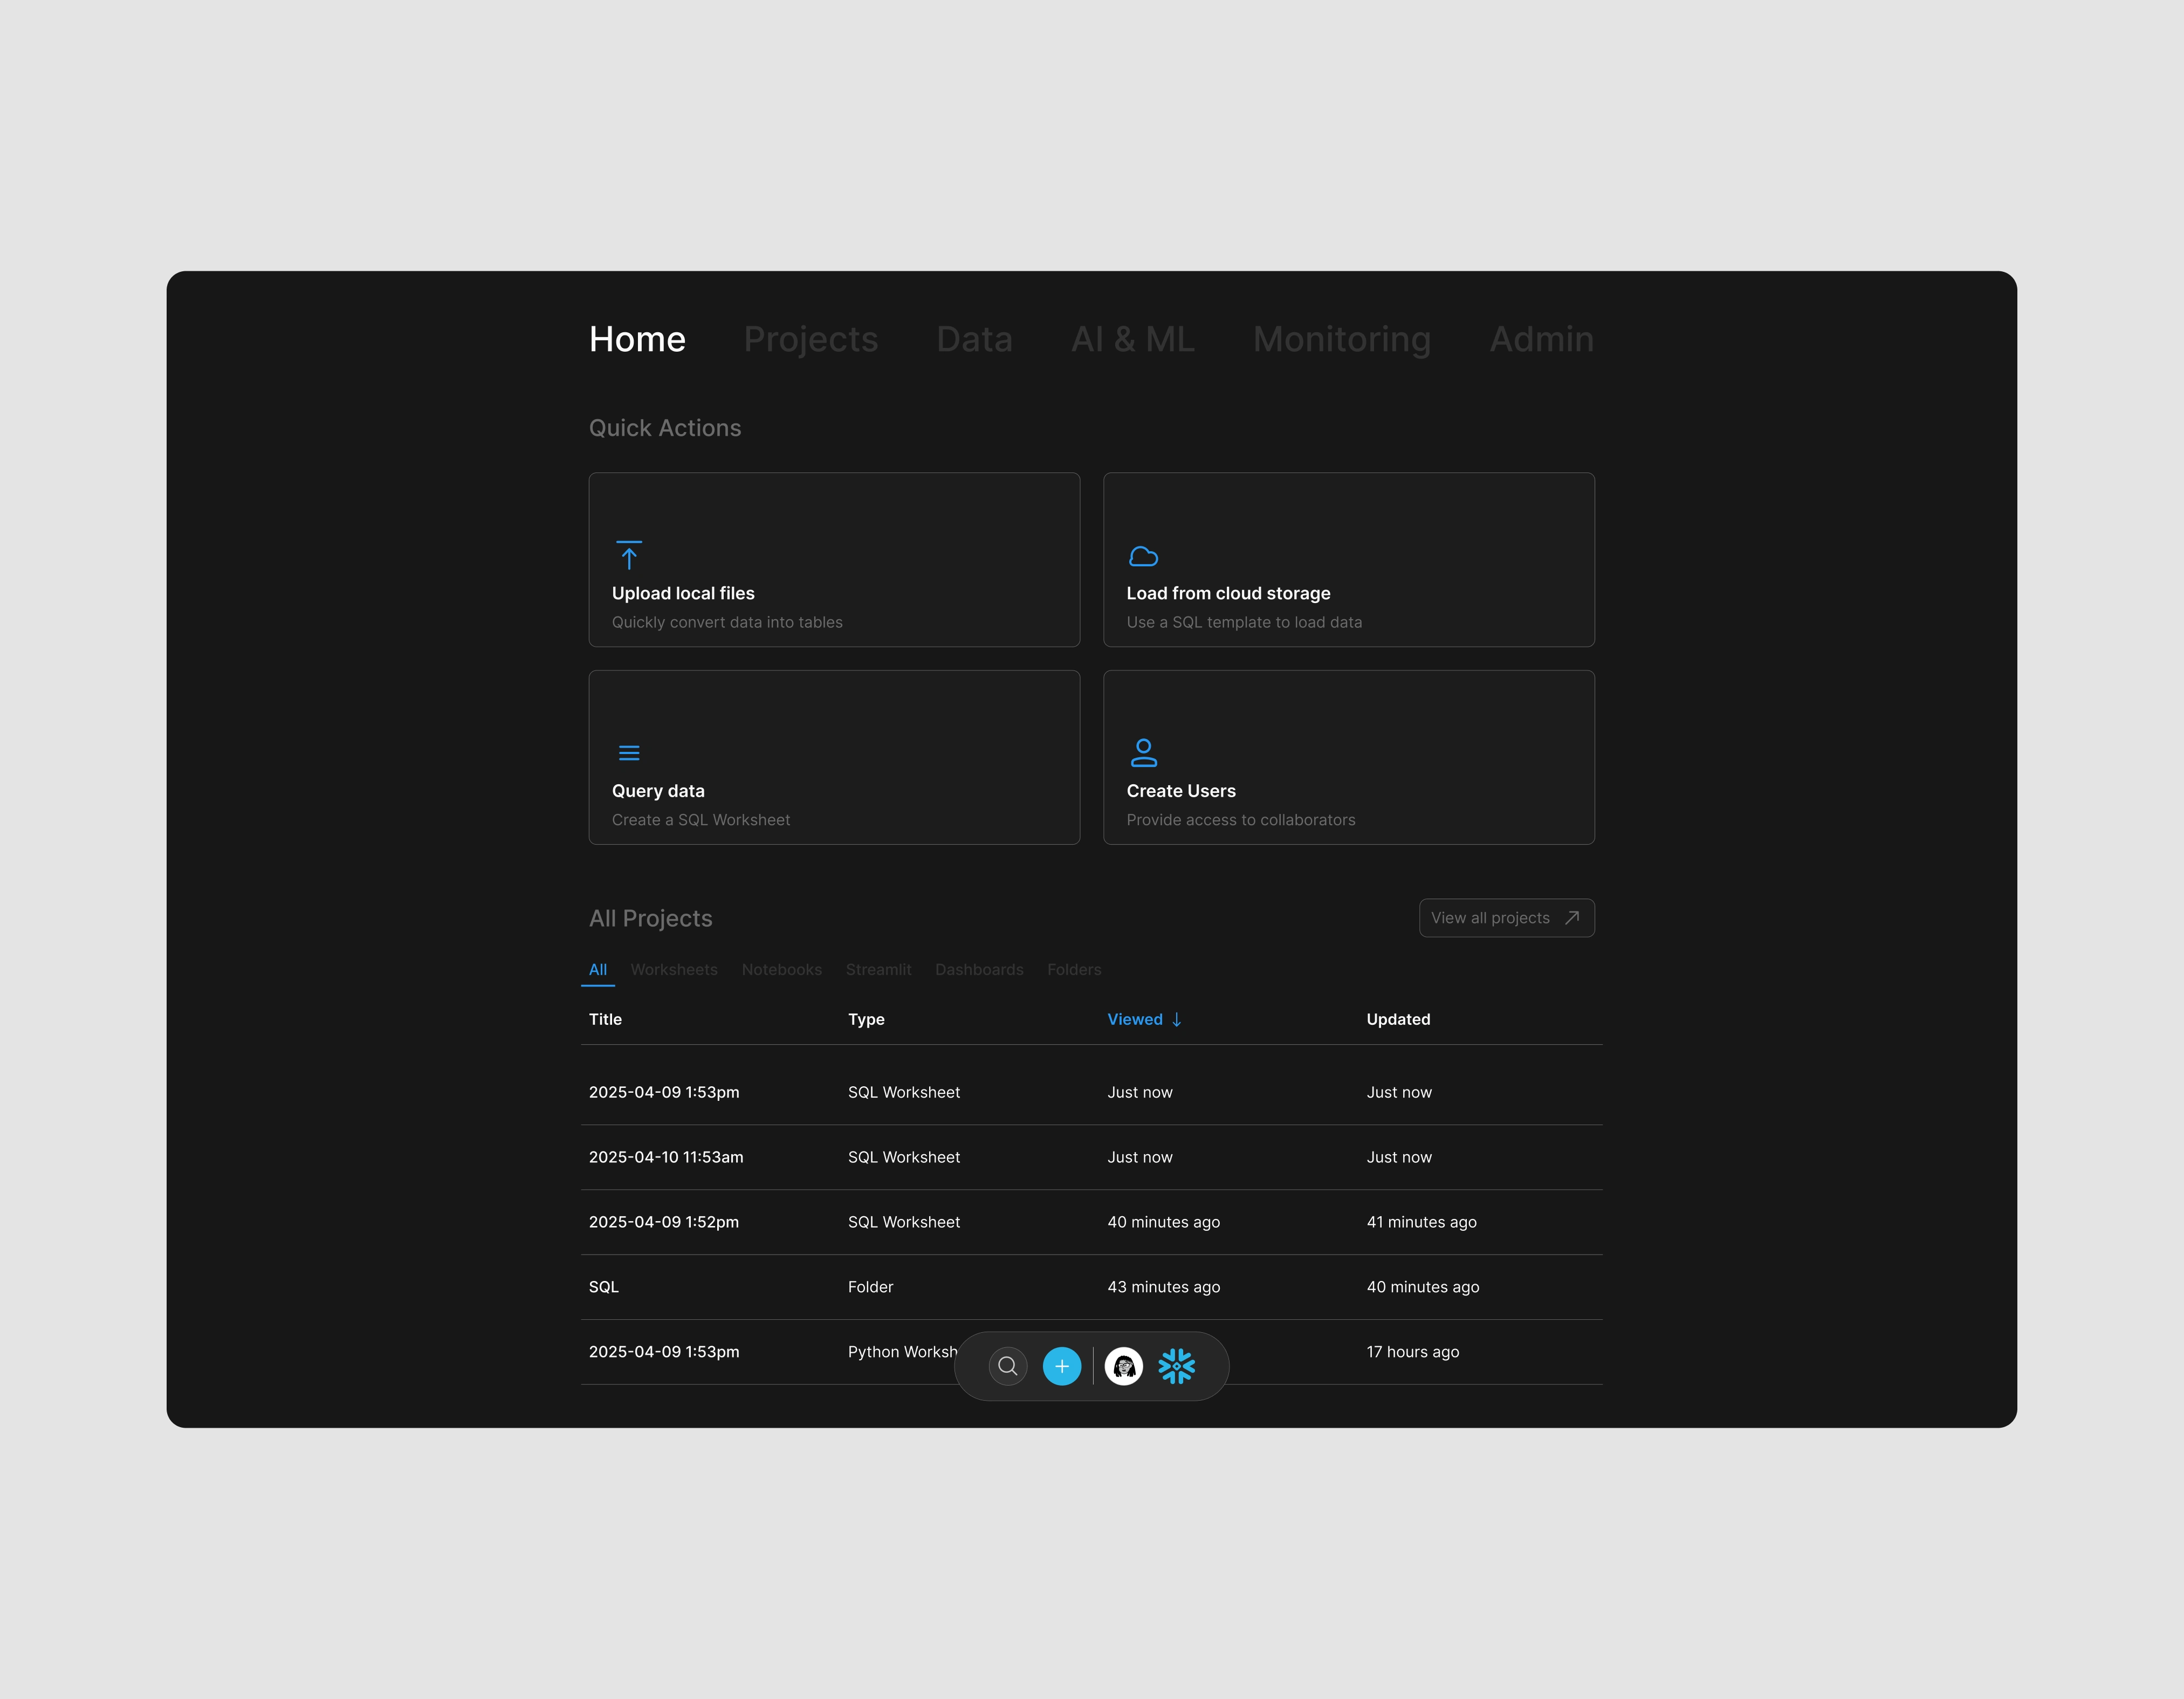Click the person icon on Create Users
The image size is (2184, 1699).
1143,752
